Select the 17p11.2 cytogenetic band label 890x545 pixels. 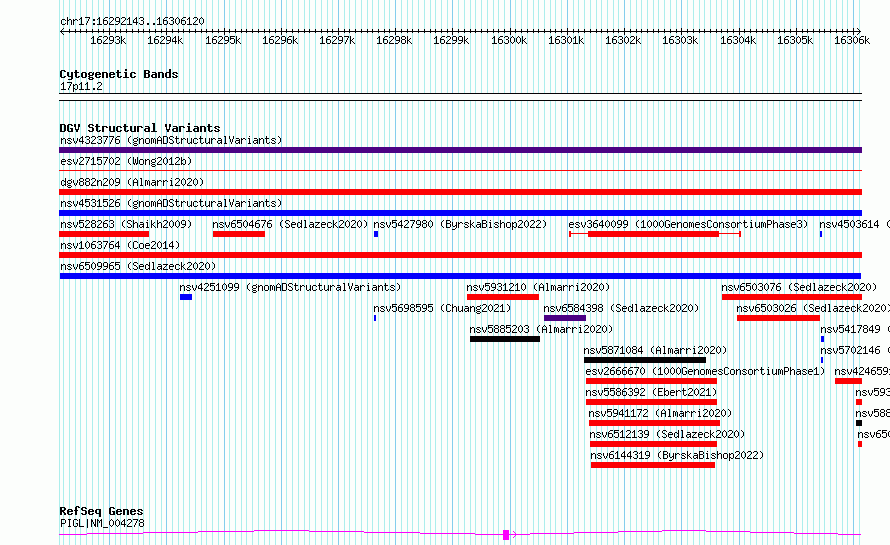point(81,86)
